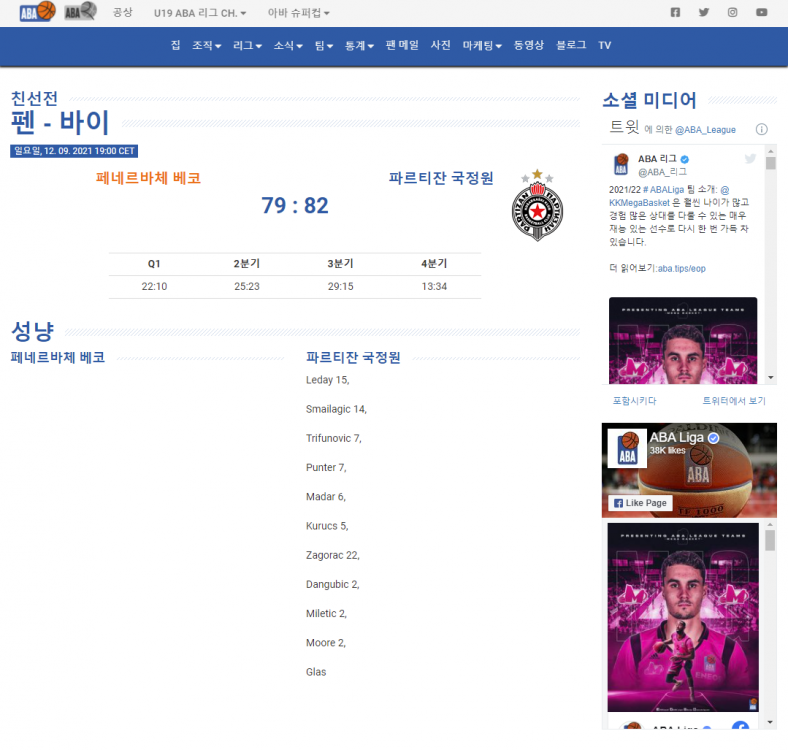Open the 동영상 menu item
Viewport: 788px width, 750px height.
point(529,45)
